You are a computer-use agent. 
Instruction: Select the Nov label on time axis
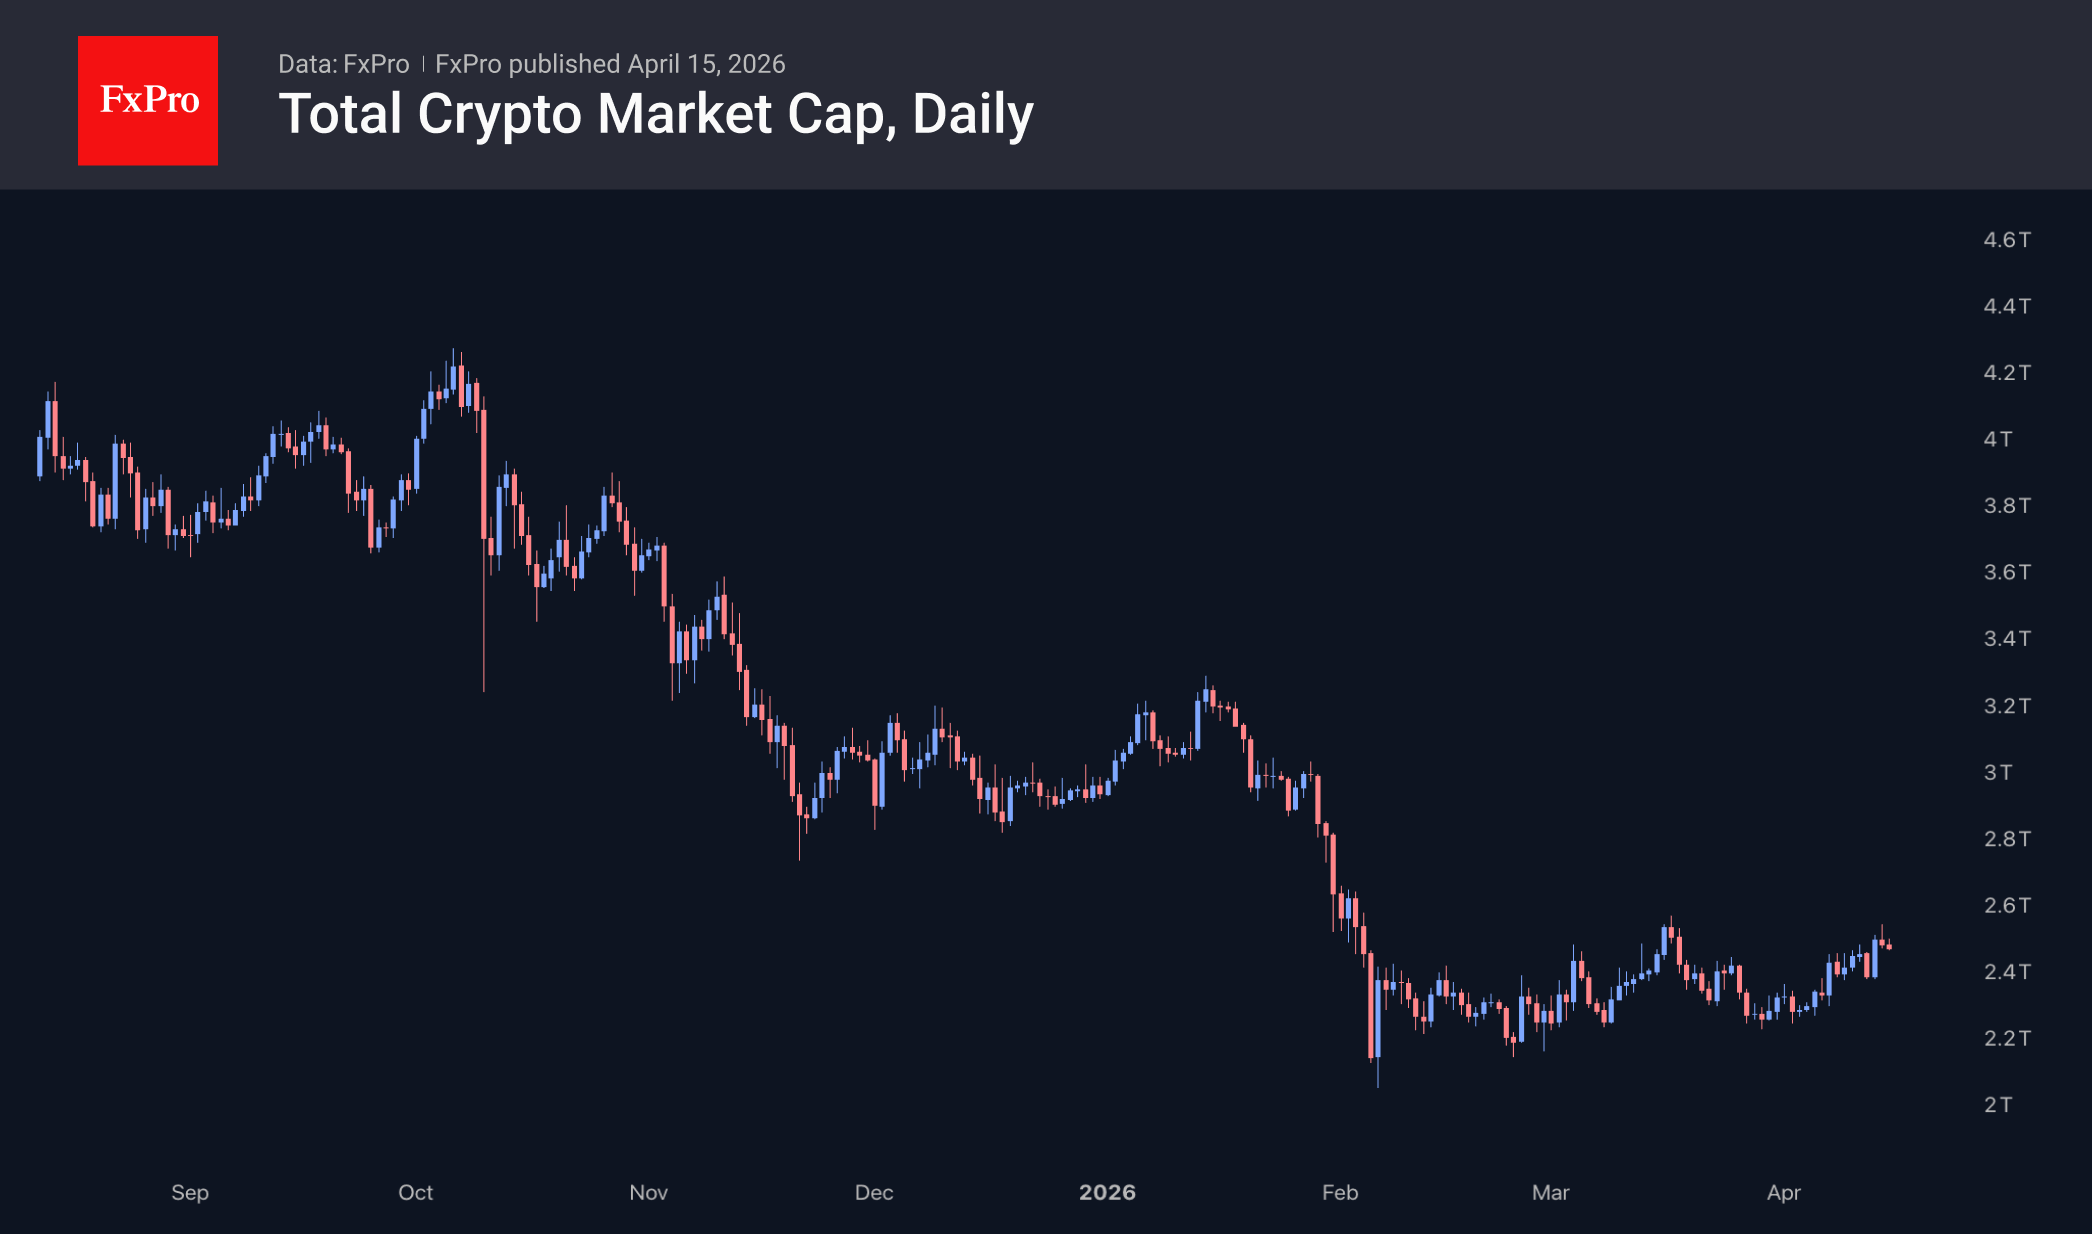click(x=648, y=1192)
